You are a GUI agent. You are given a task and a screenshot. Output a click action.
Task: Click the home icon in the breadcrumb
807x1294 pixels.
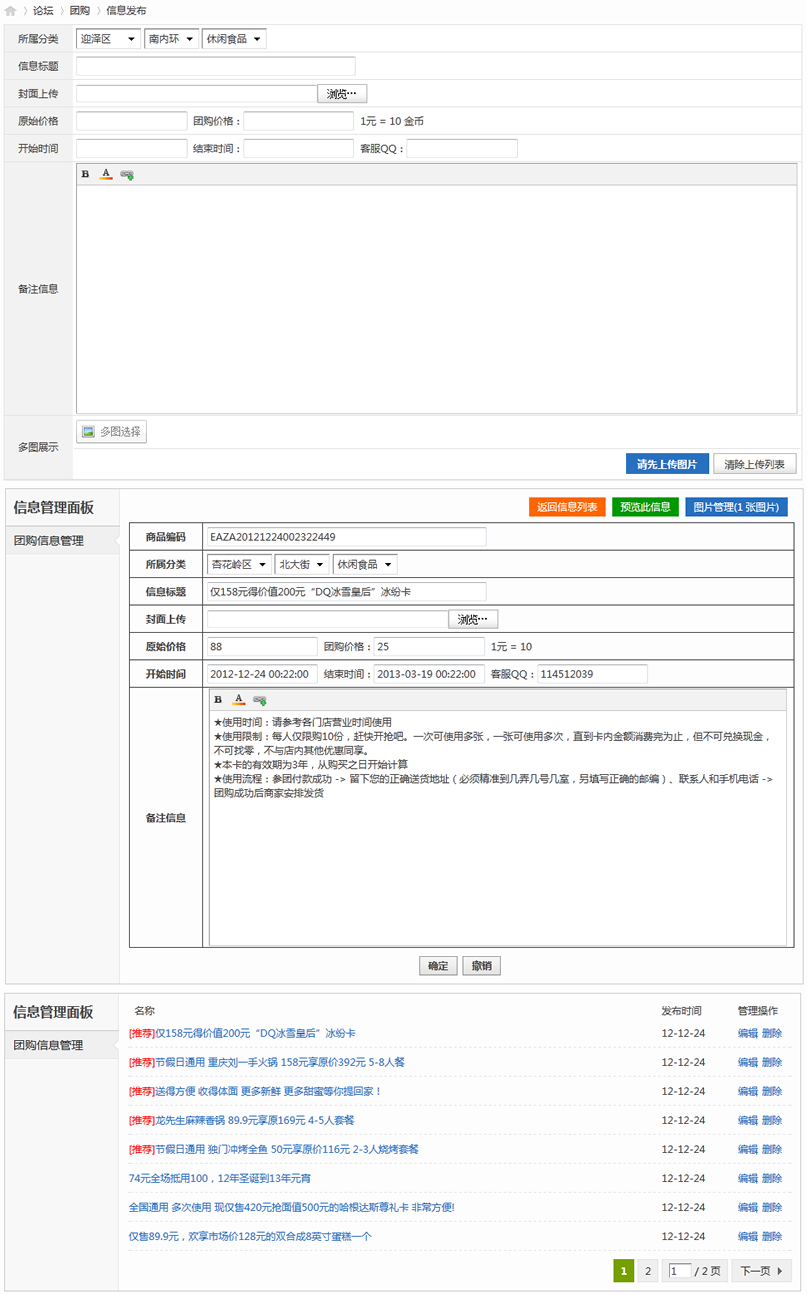(12, 10)
